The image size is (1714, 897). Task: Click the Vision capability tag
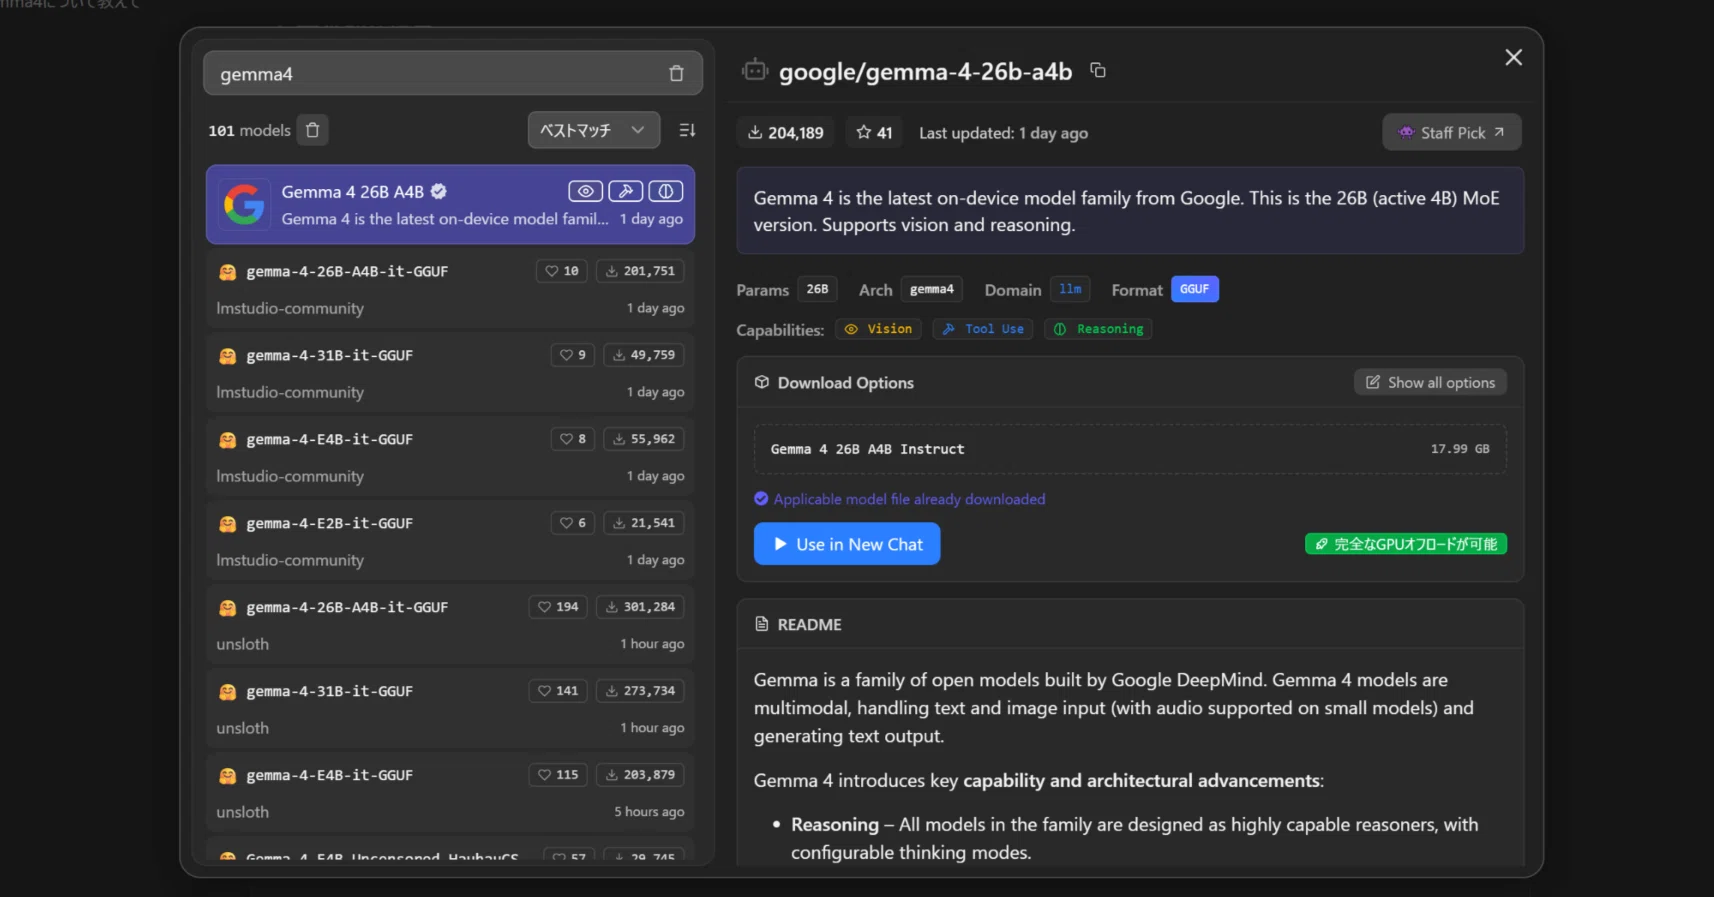point(879,329)
